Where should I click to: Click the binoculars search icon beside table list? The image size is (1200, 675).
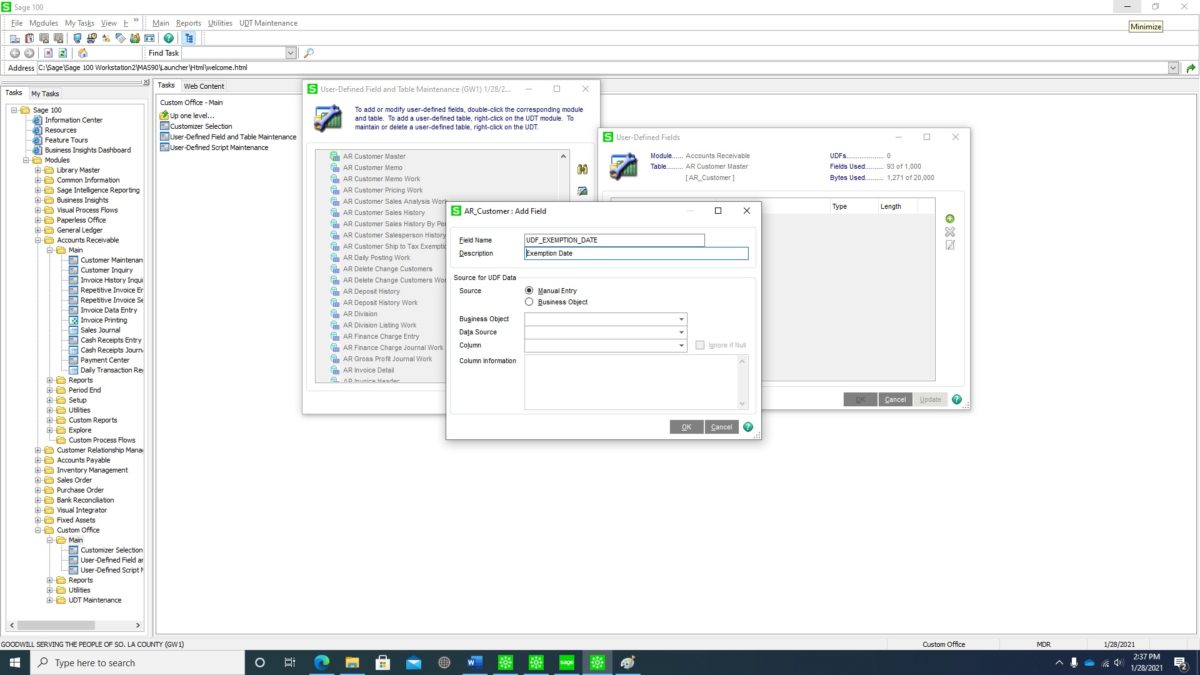coord(583,168)
